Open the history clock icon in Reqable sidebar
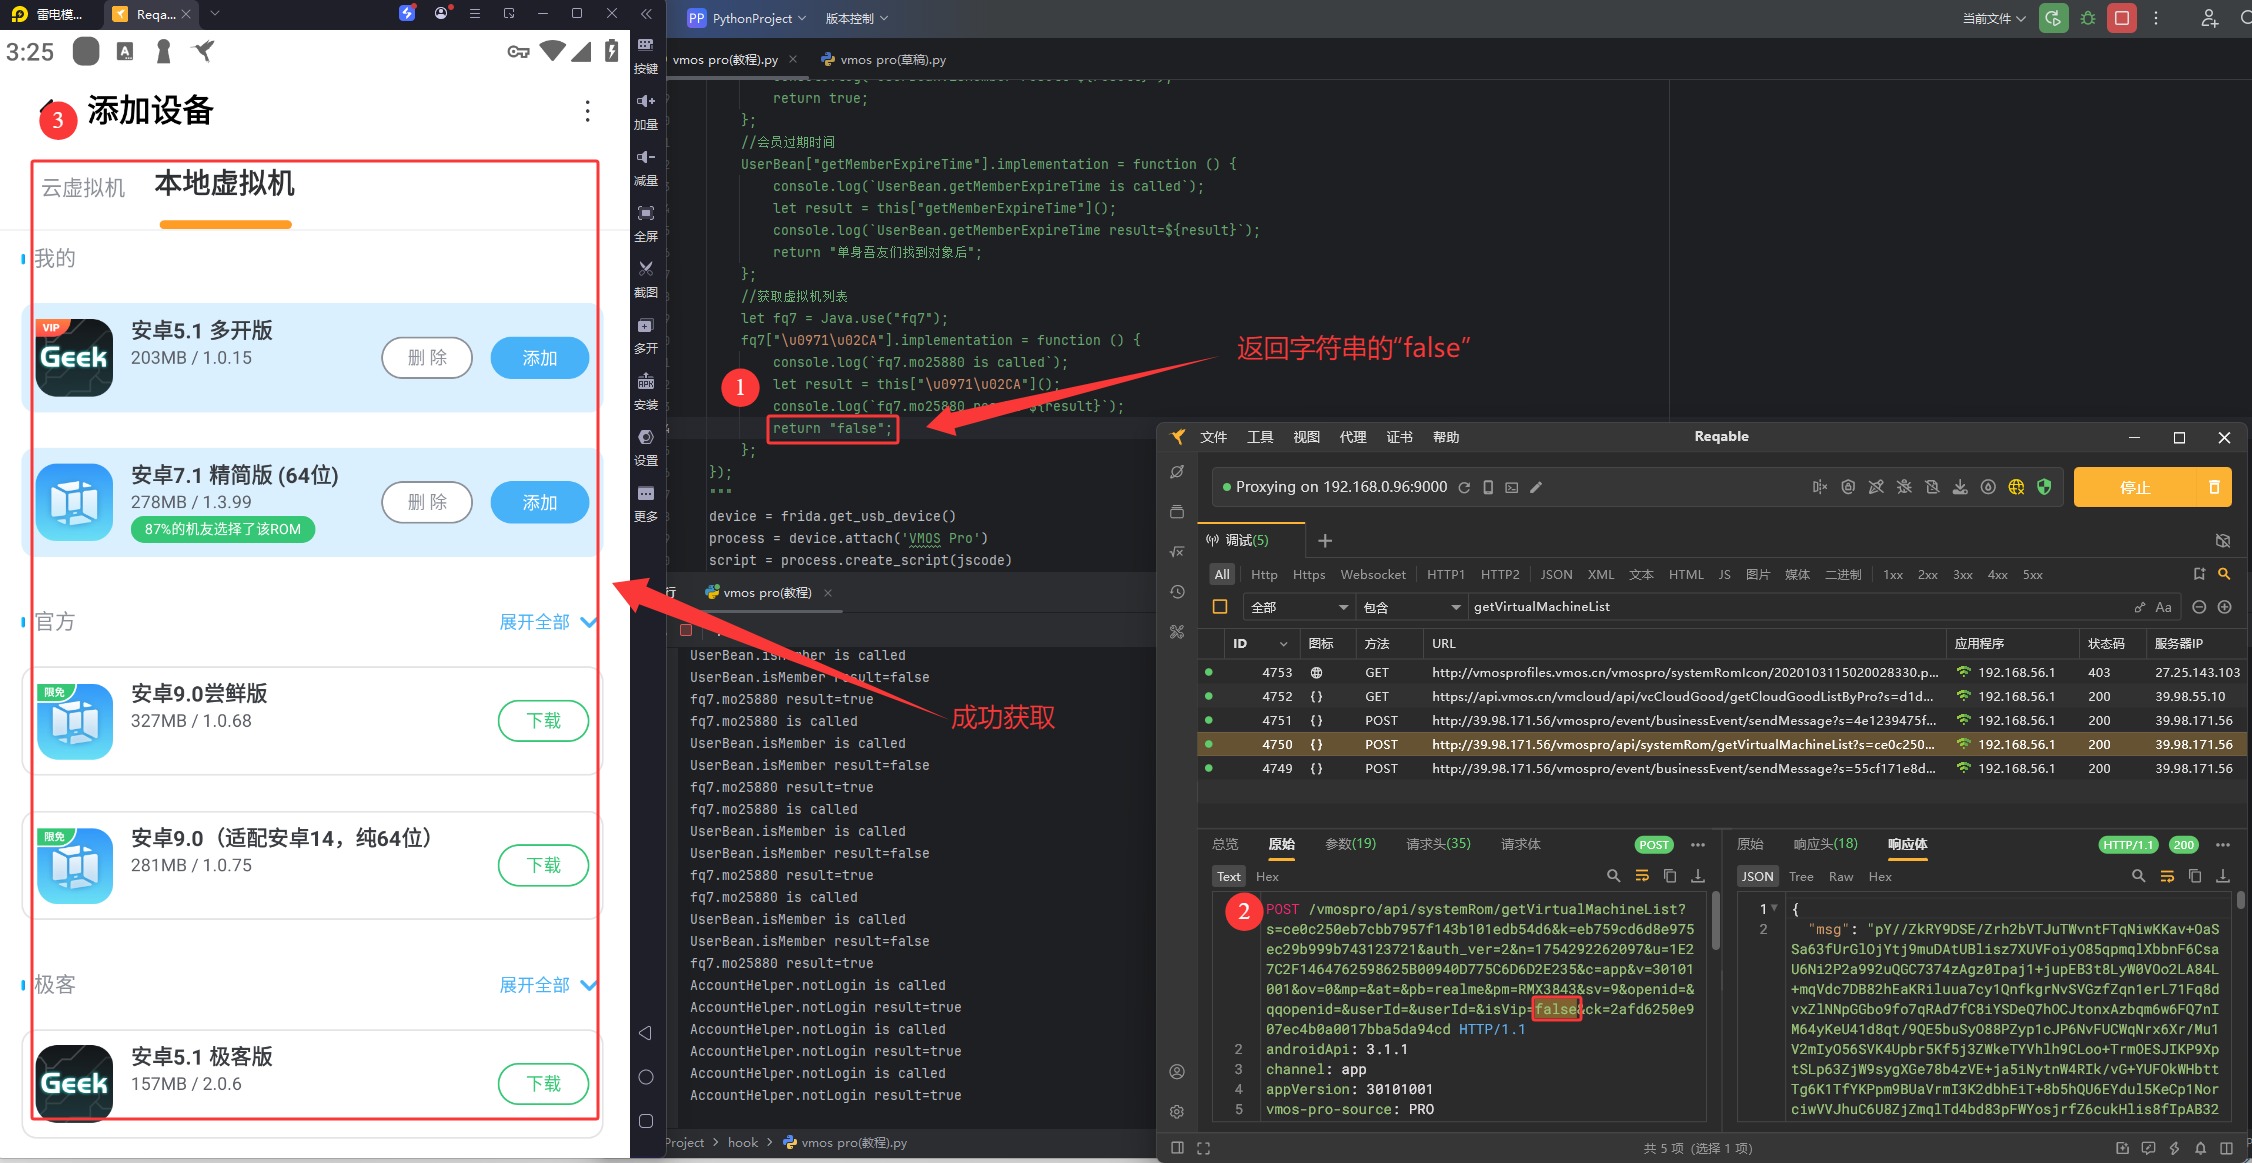 1177,592
